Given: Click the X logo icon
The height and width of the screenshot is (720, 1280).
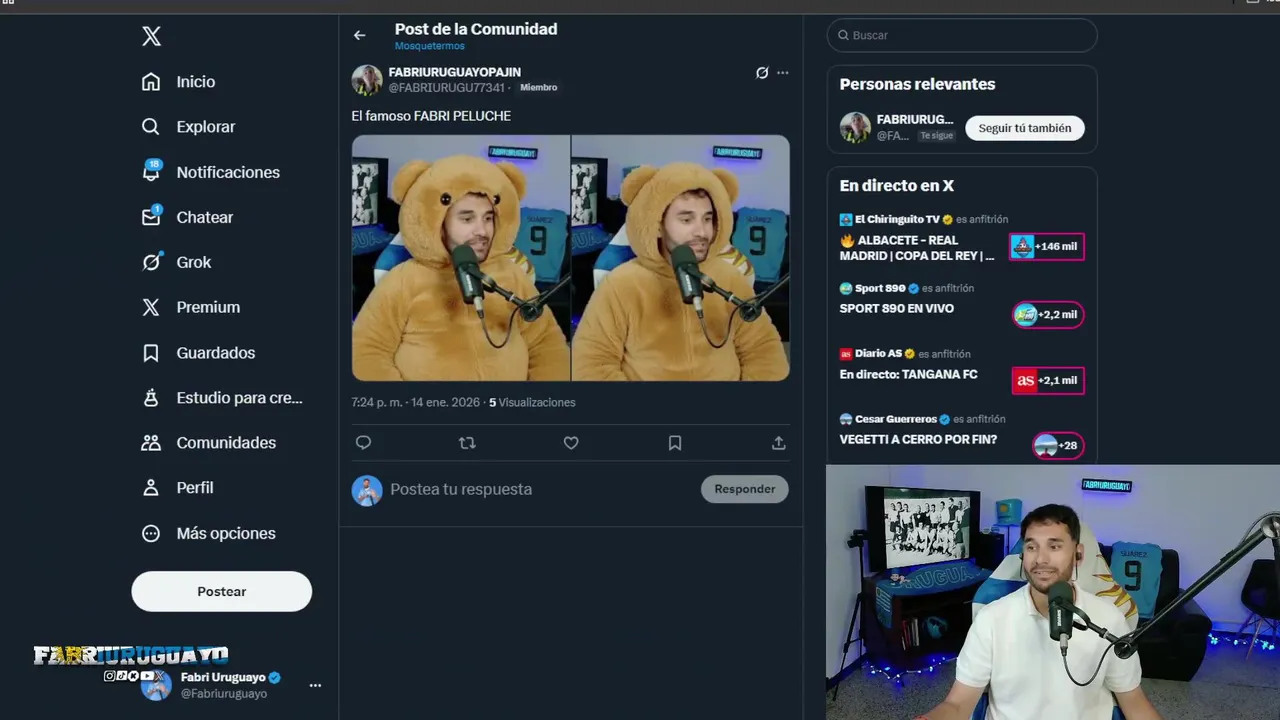Looking at the screenshot, I should tap(151, 37).
